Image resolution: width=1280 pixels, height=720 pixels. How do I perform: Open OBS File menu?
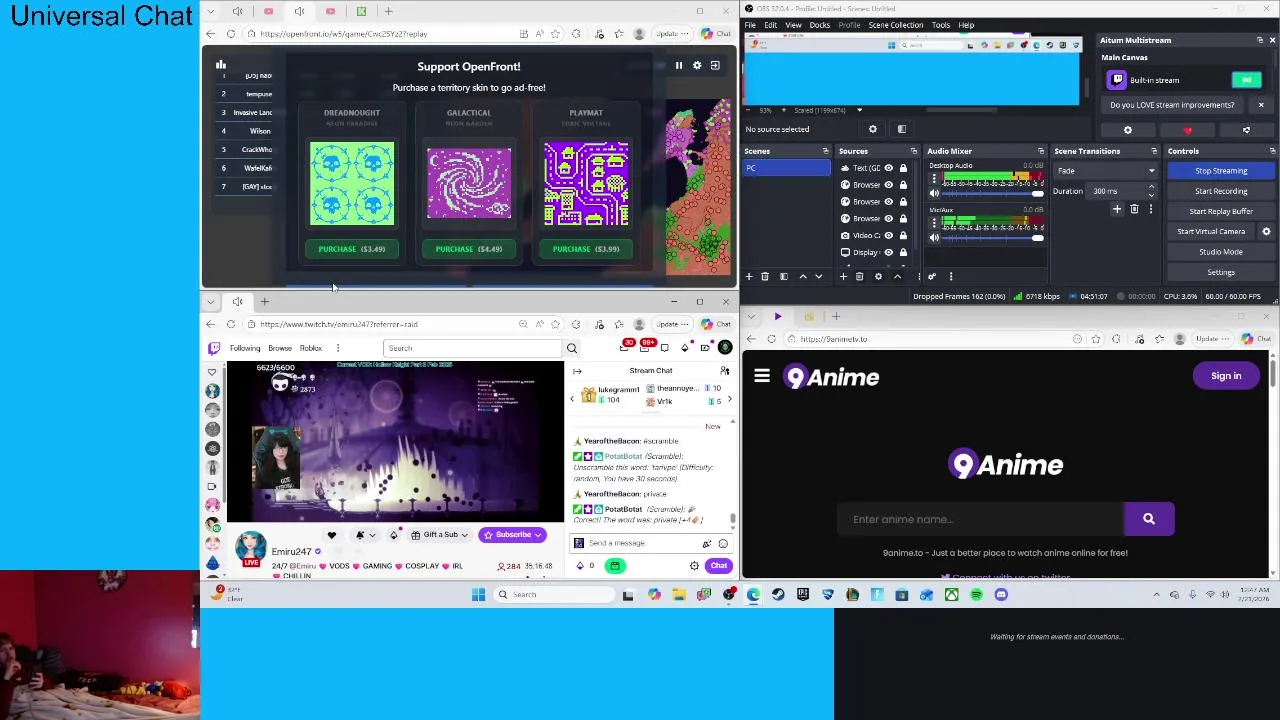click(750, 25)
